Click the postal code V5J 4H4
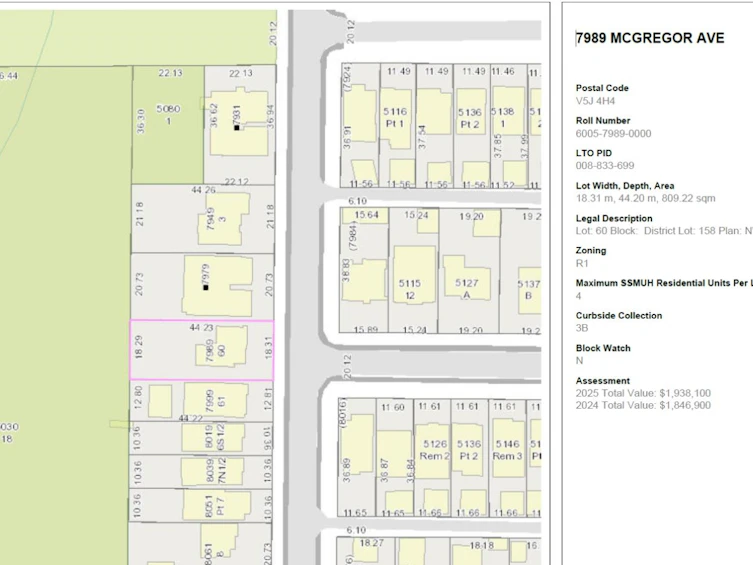Image resolution: width=753 pixels, height=565 pixels. (x=595, y=101)
